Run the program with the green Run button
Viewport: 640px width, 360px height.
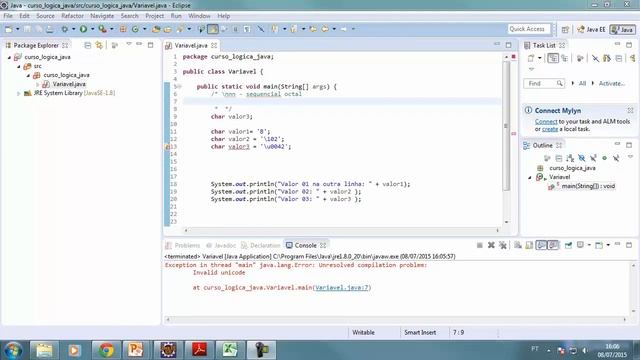(83, 29)
